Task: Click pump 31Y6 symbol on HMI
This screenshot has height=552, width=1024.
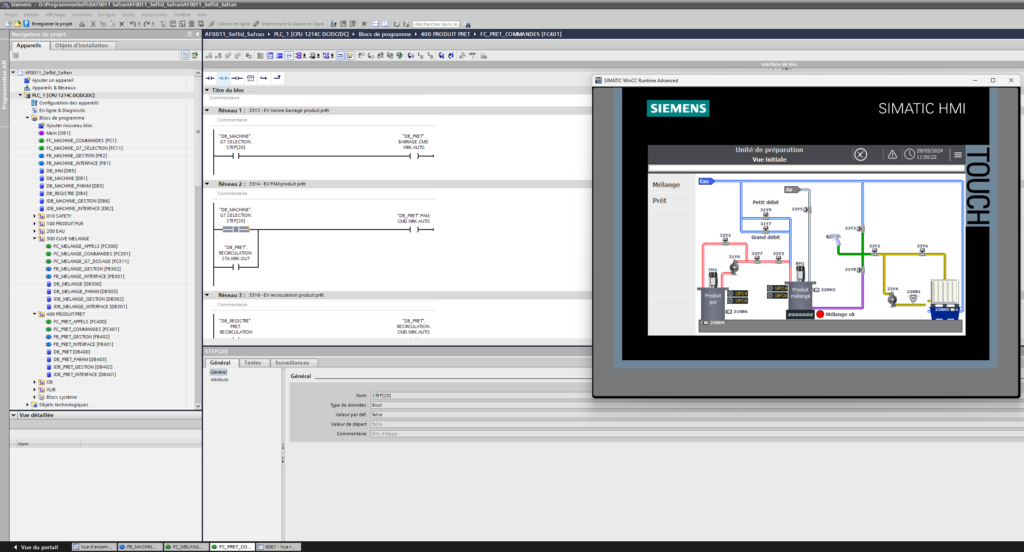Action: 734,265
